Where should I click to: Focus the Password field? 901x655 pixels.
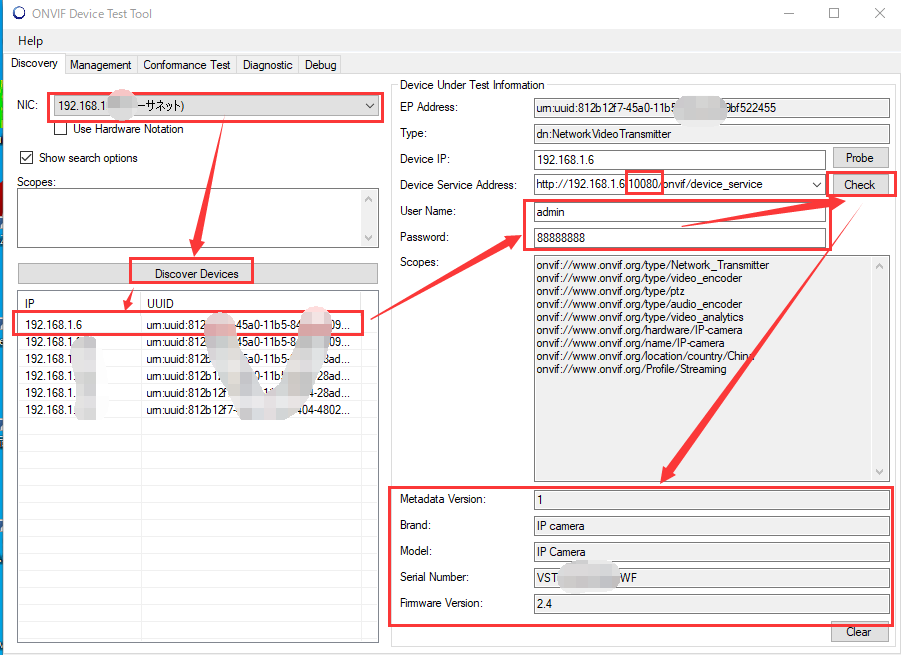680,238
